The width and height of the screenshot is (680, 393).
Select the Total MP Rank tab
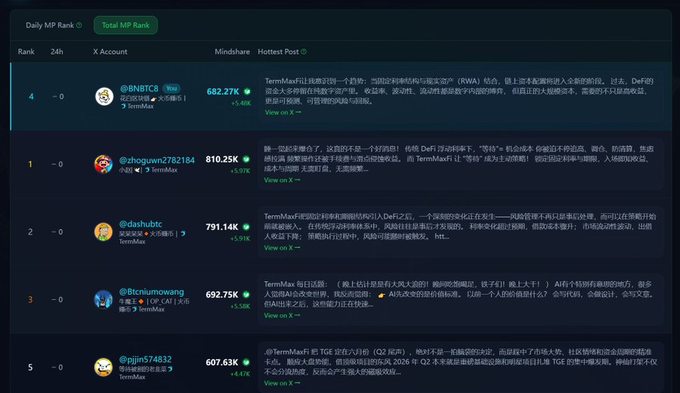[x=126, y=25]
